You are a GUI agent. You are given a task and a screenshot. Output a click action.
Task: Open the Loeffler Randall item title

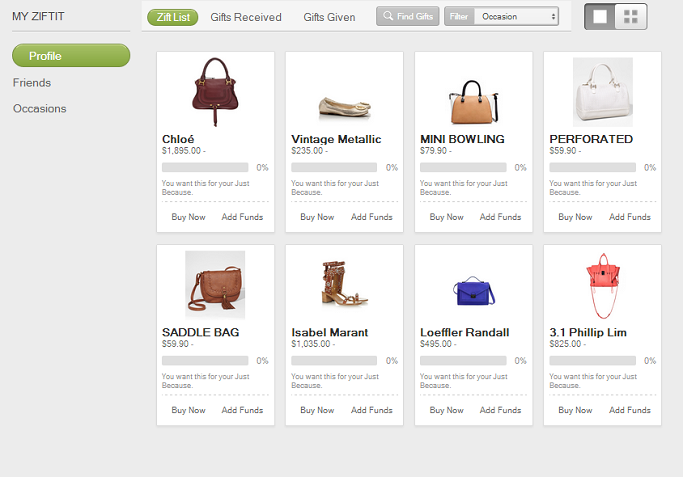pos(465,332)
